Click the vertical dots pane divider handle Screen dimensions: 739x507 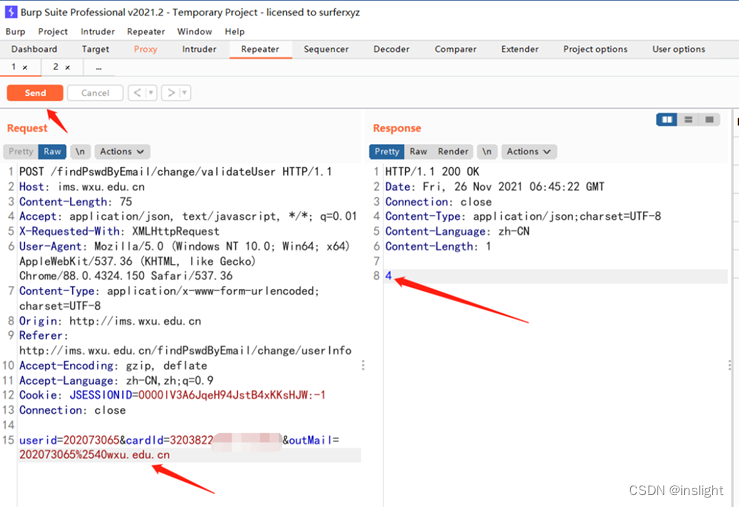pyautogui.click(x=363, y=365)
